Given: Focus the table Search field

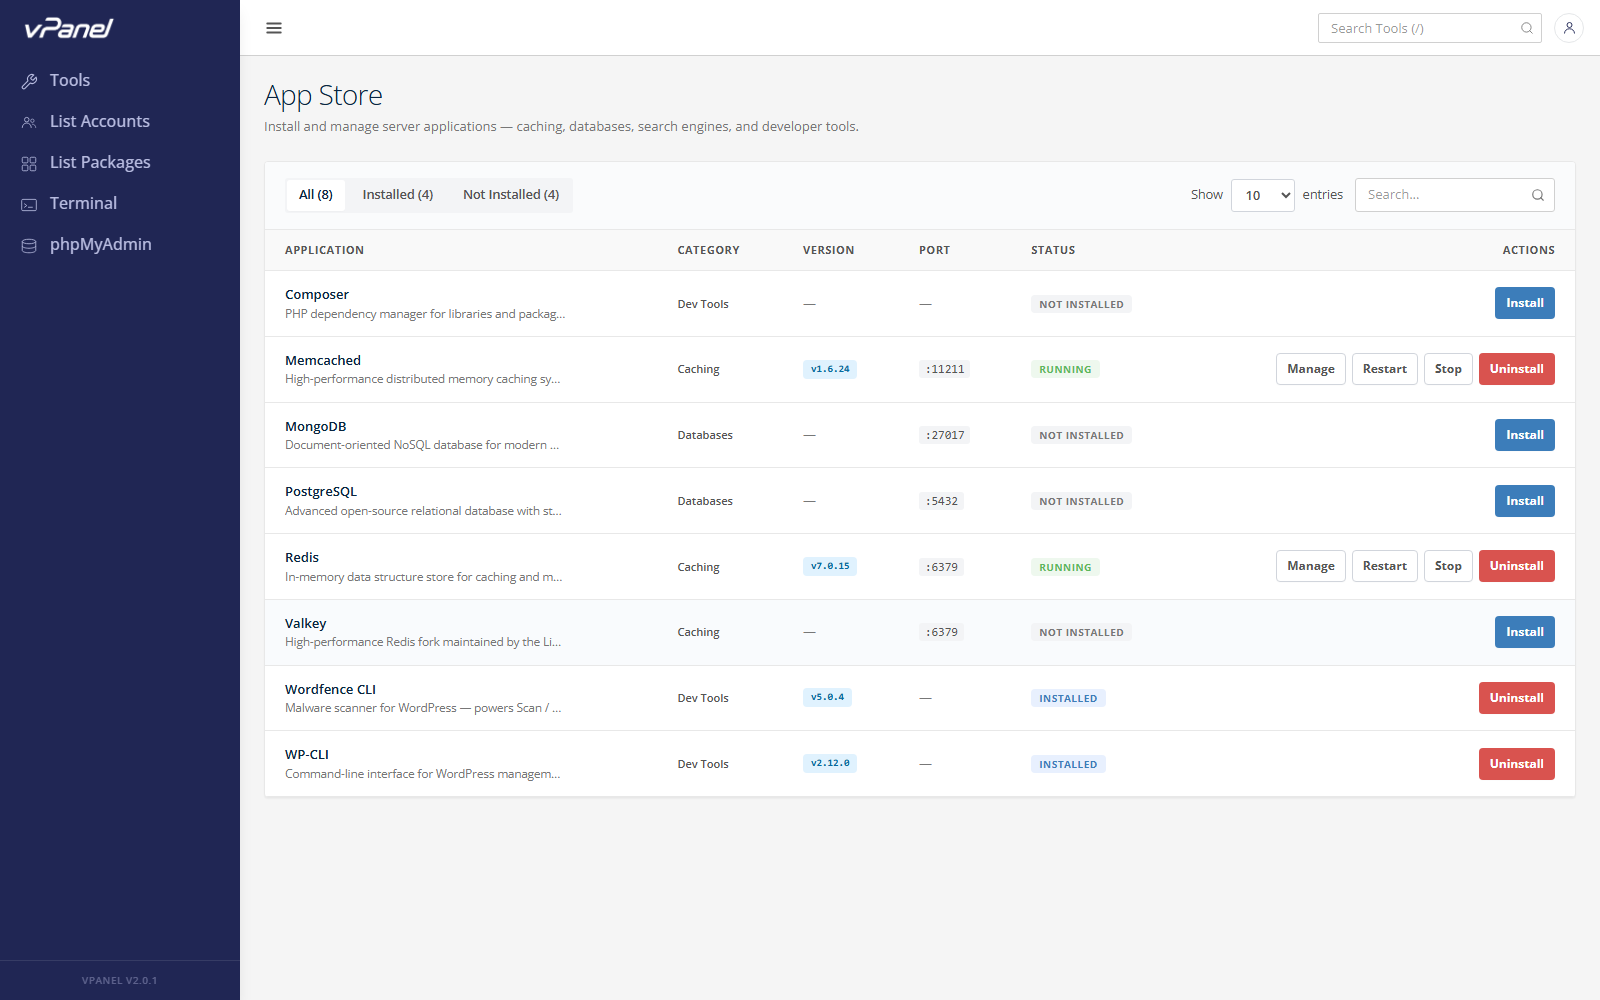Looking at the screenshot, I should 1455,195.
